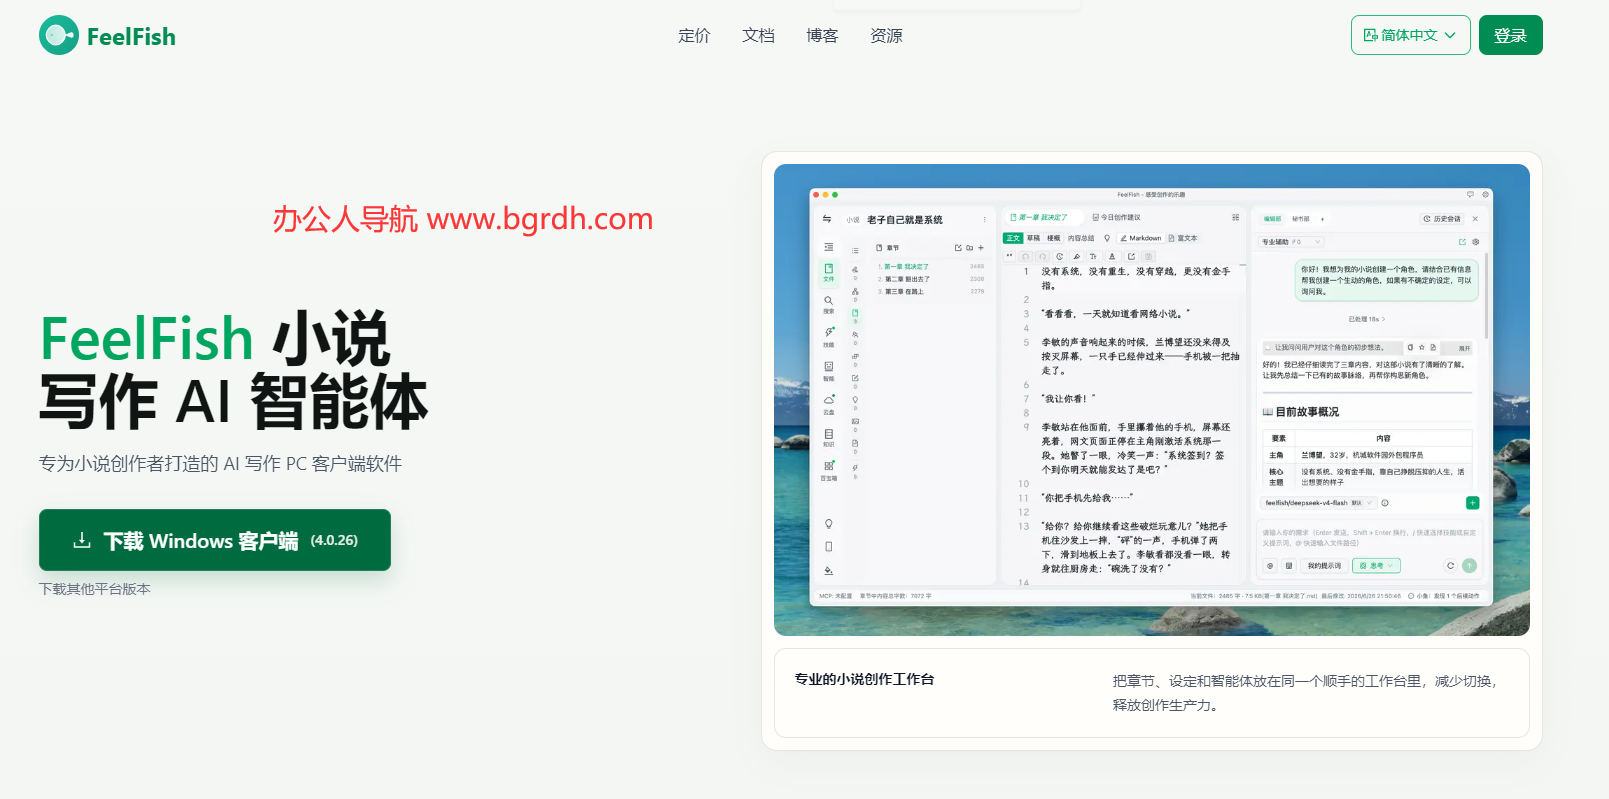
Task: Toggle 富文本 editing mode
Action: [x=1183, y=238]
